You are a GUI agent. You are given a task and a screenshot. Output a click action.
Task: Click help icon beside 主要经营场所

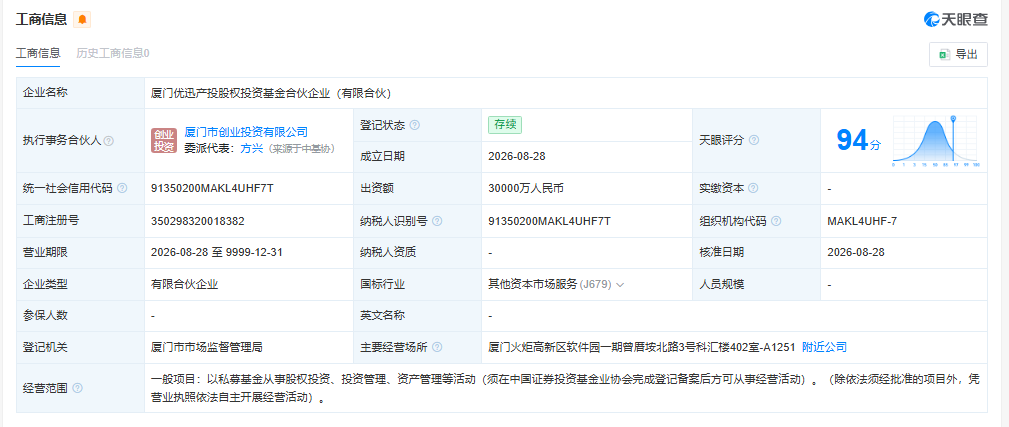point(438,347)
